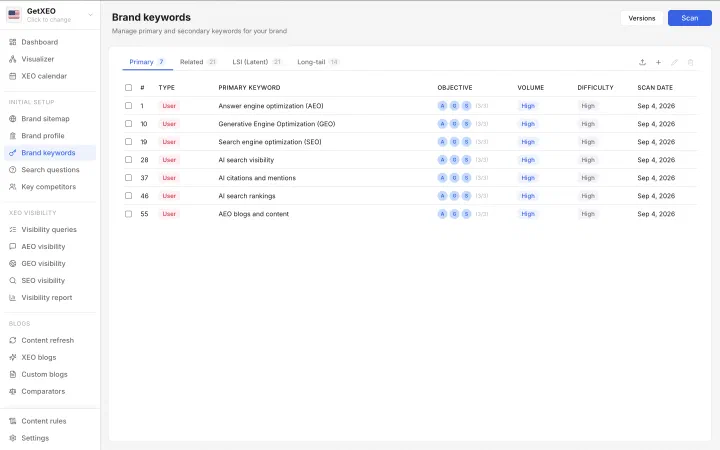Click the Search questions icon
Image resolution: width=720 pixels, height=450 pixels.
coord(13,170)
